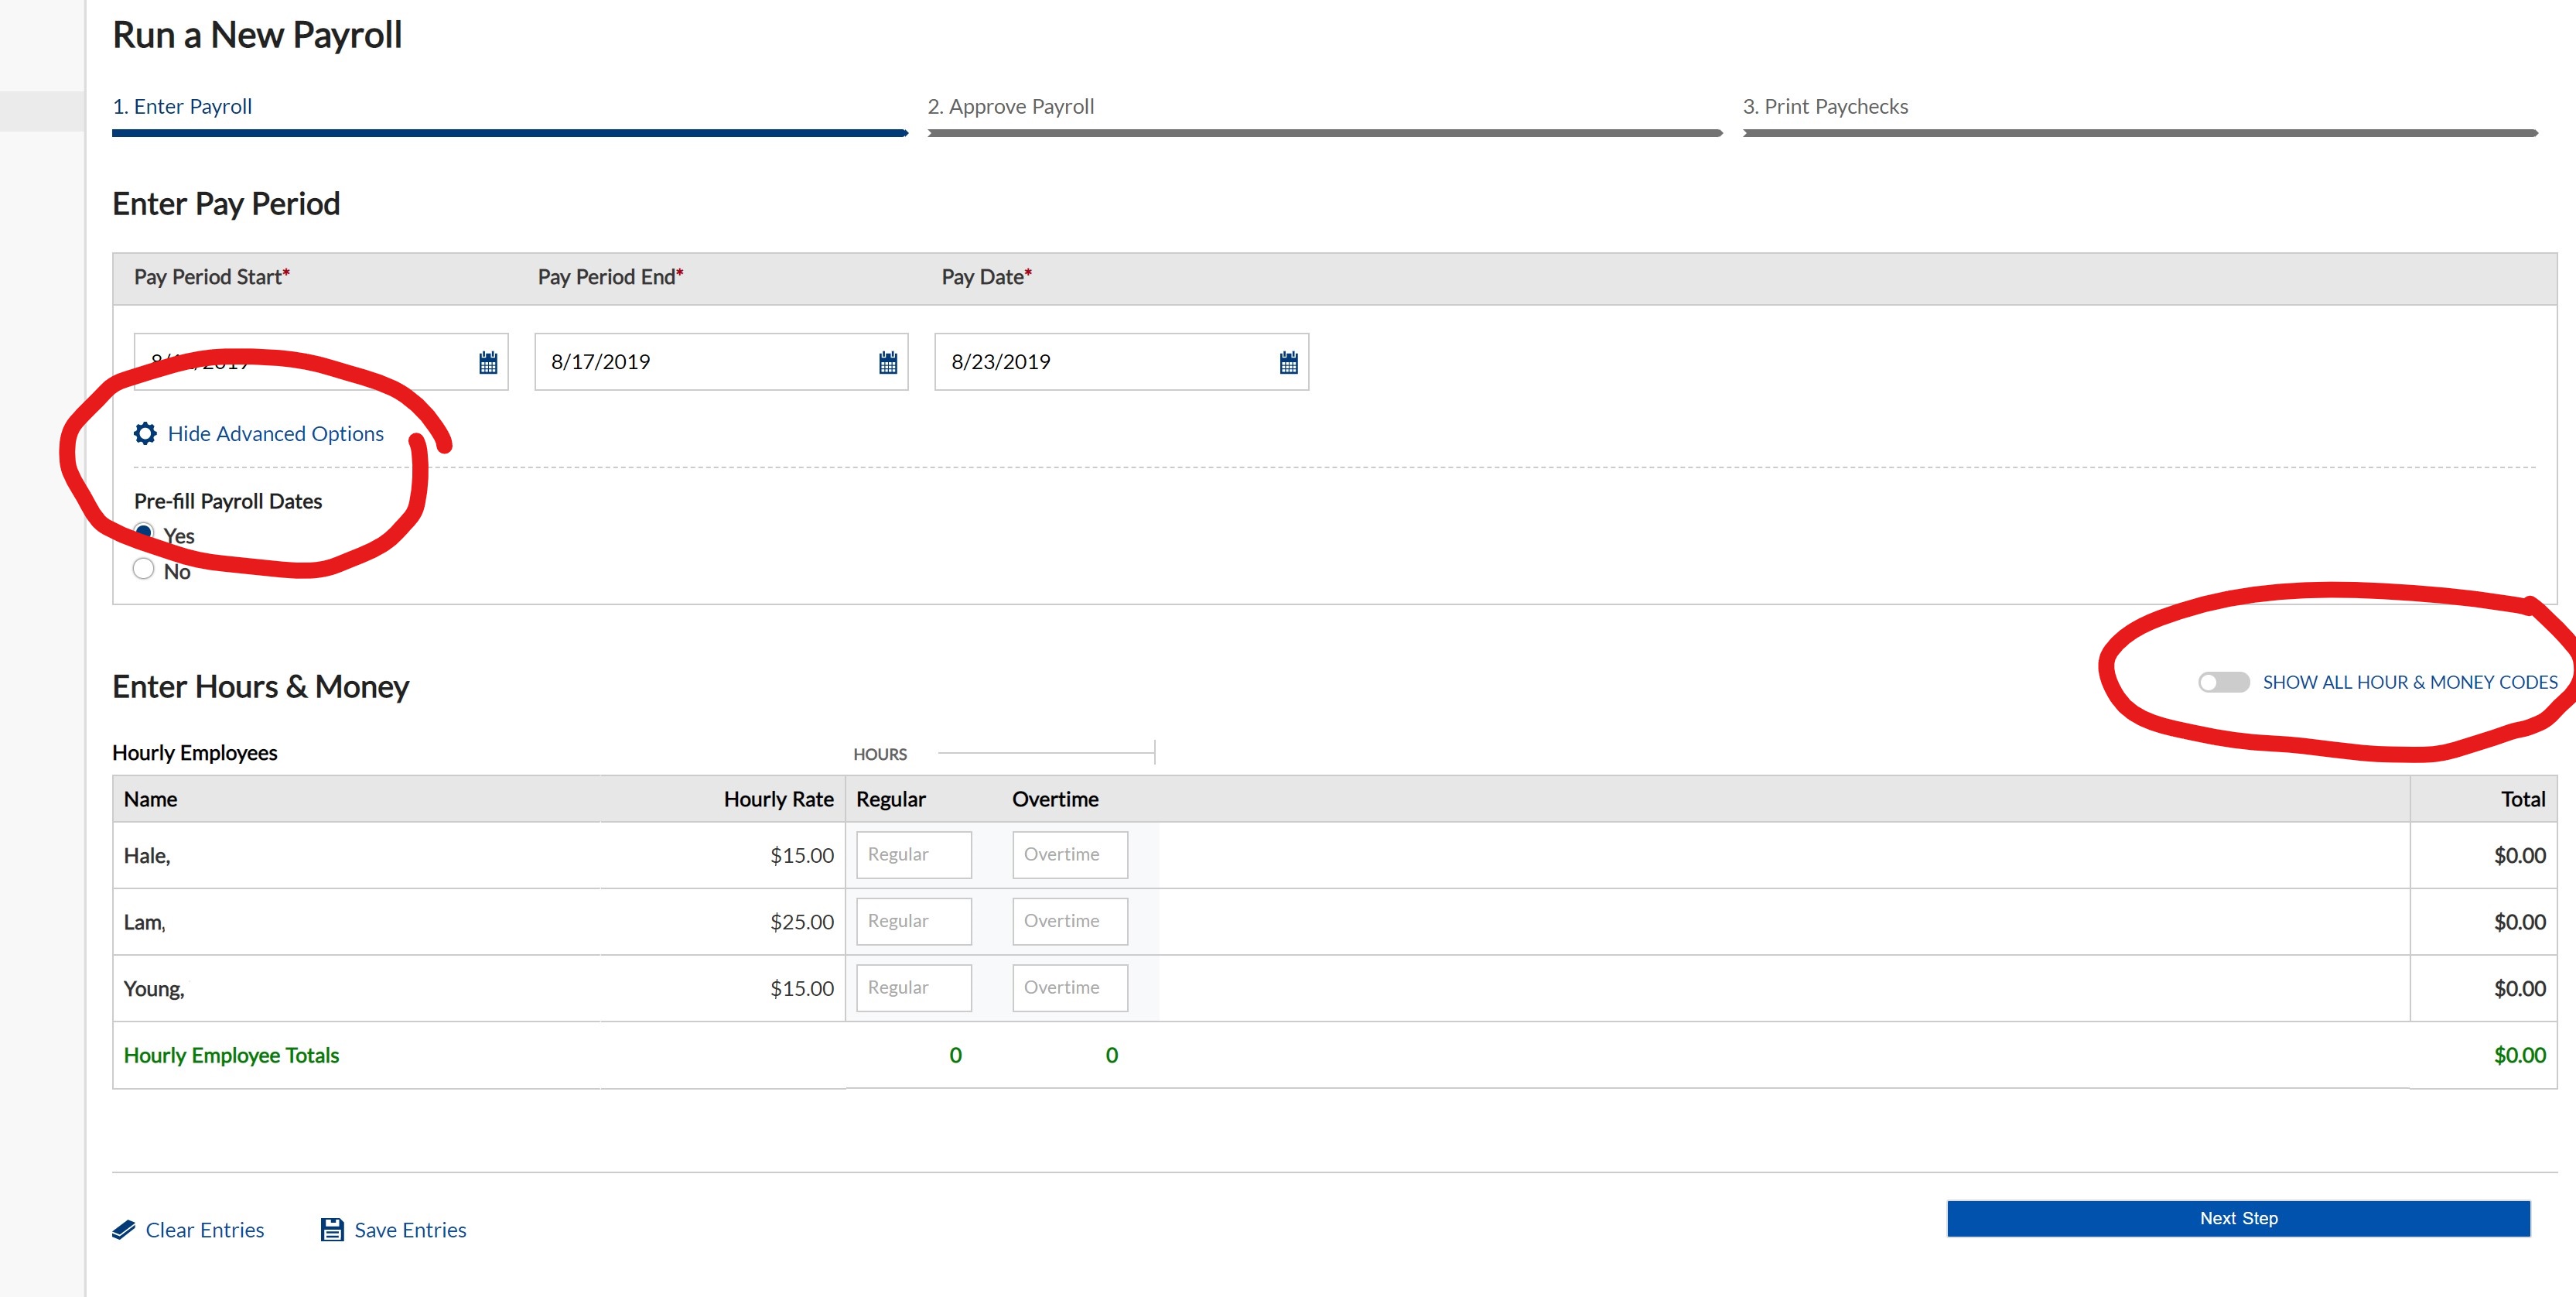Click the Advanced Options gear icon
Viewport: 2576px width, 1297px height.
coord(145,433)
